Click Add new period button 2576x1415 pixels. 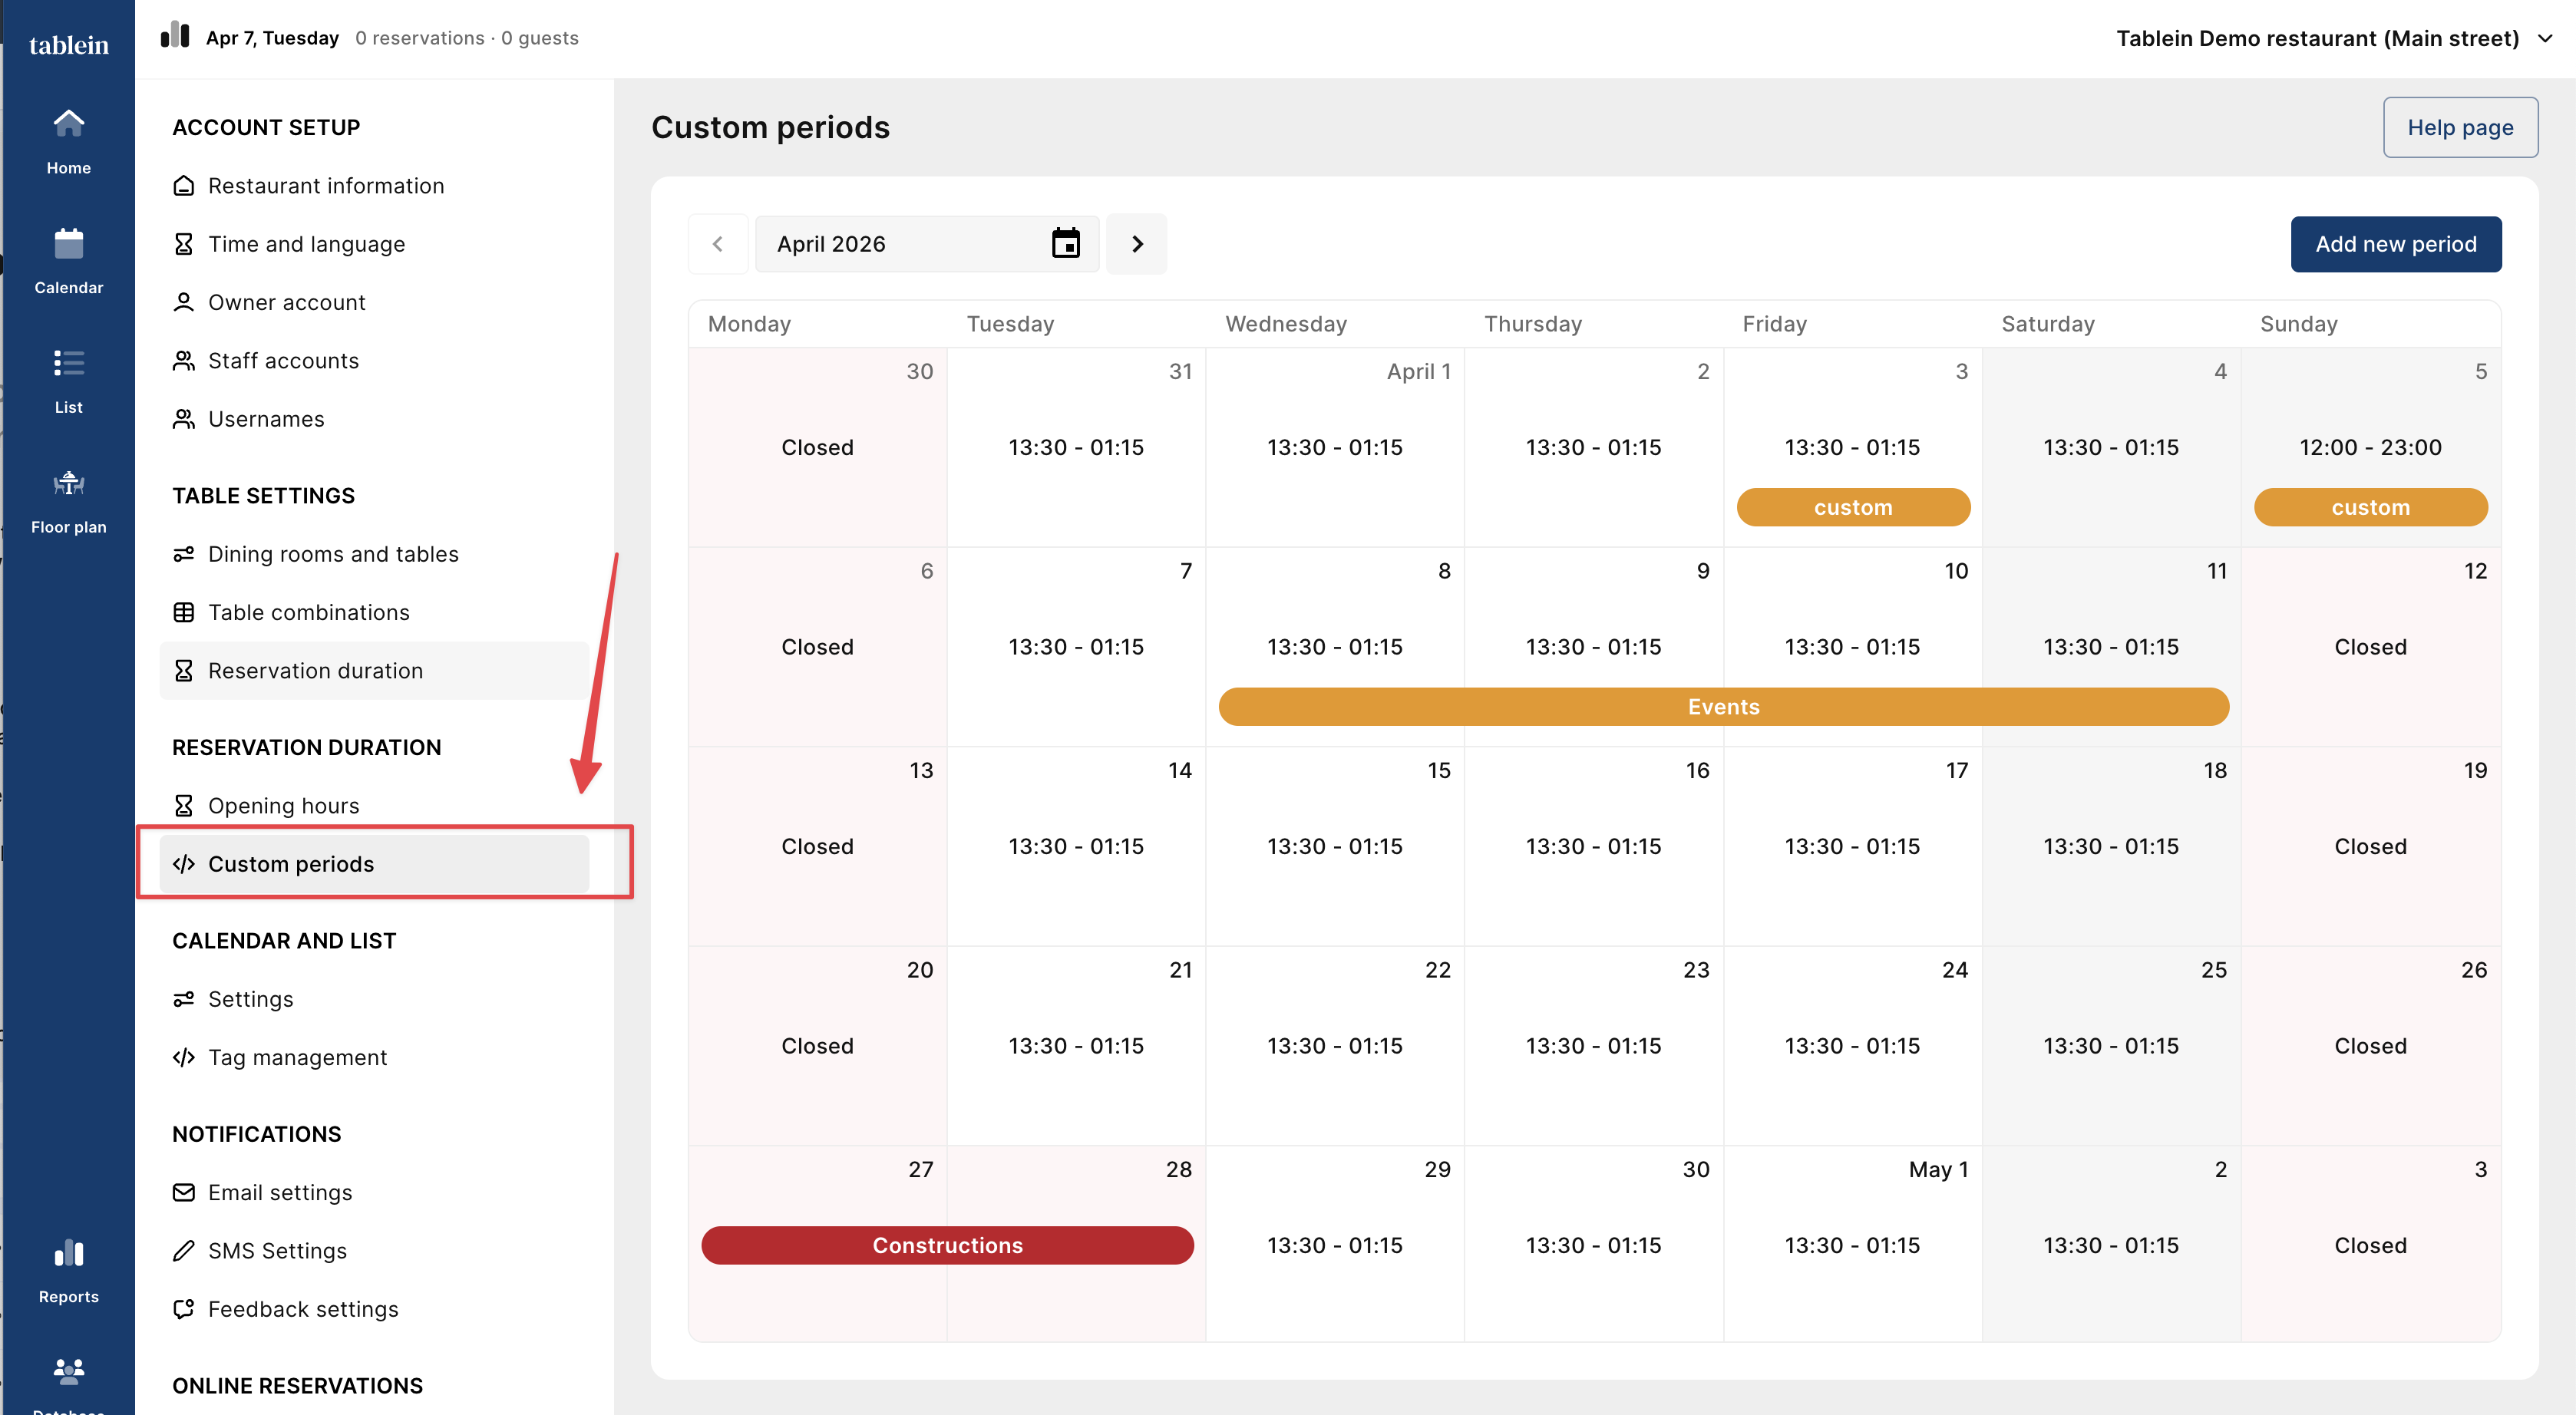pos(2395,243)
